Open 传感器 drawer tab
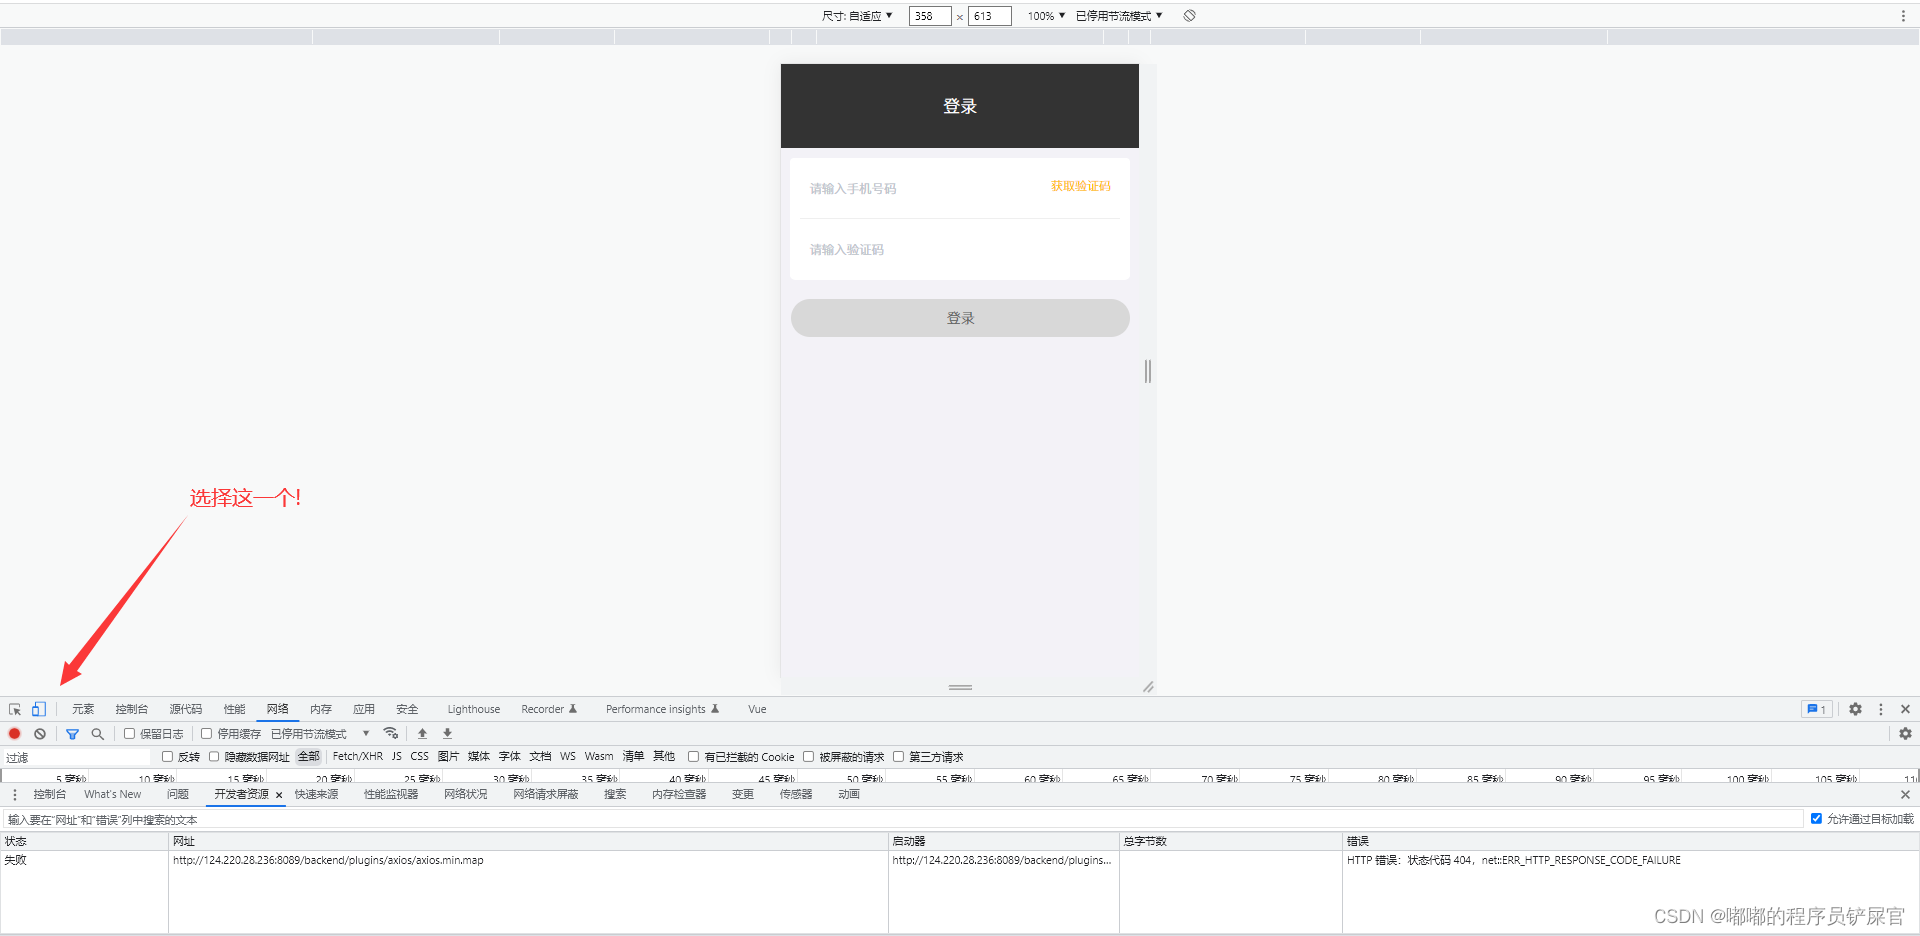This screenshot has width=1920, height=936. 795,794
